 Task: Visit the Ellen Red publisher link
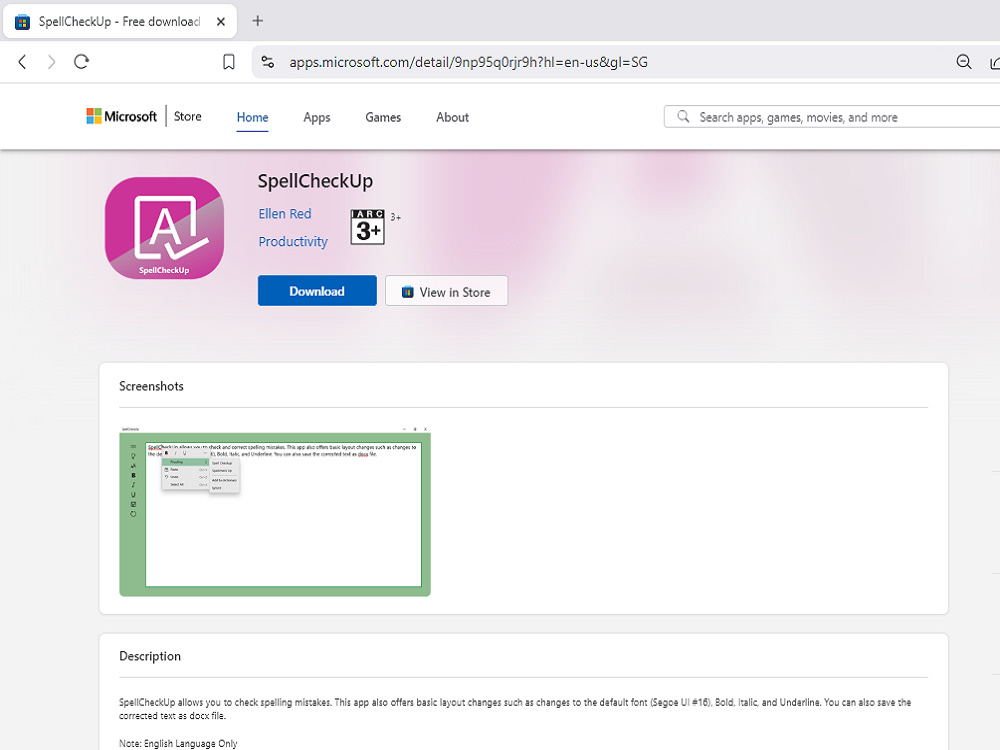pyautogui.click(x=285, y=213)
